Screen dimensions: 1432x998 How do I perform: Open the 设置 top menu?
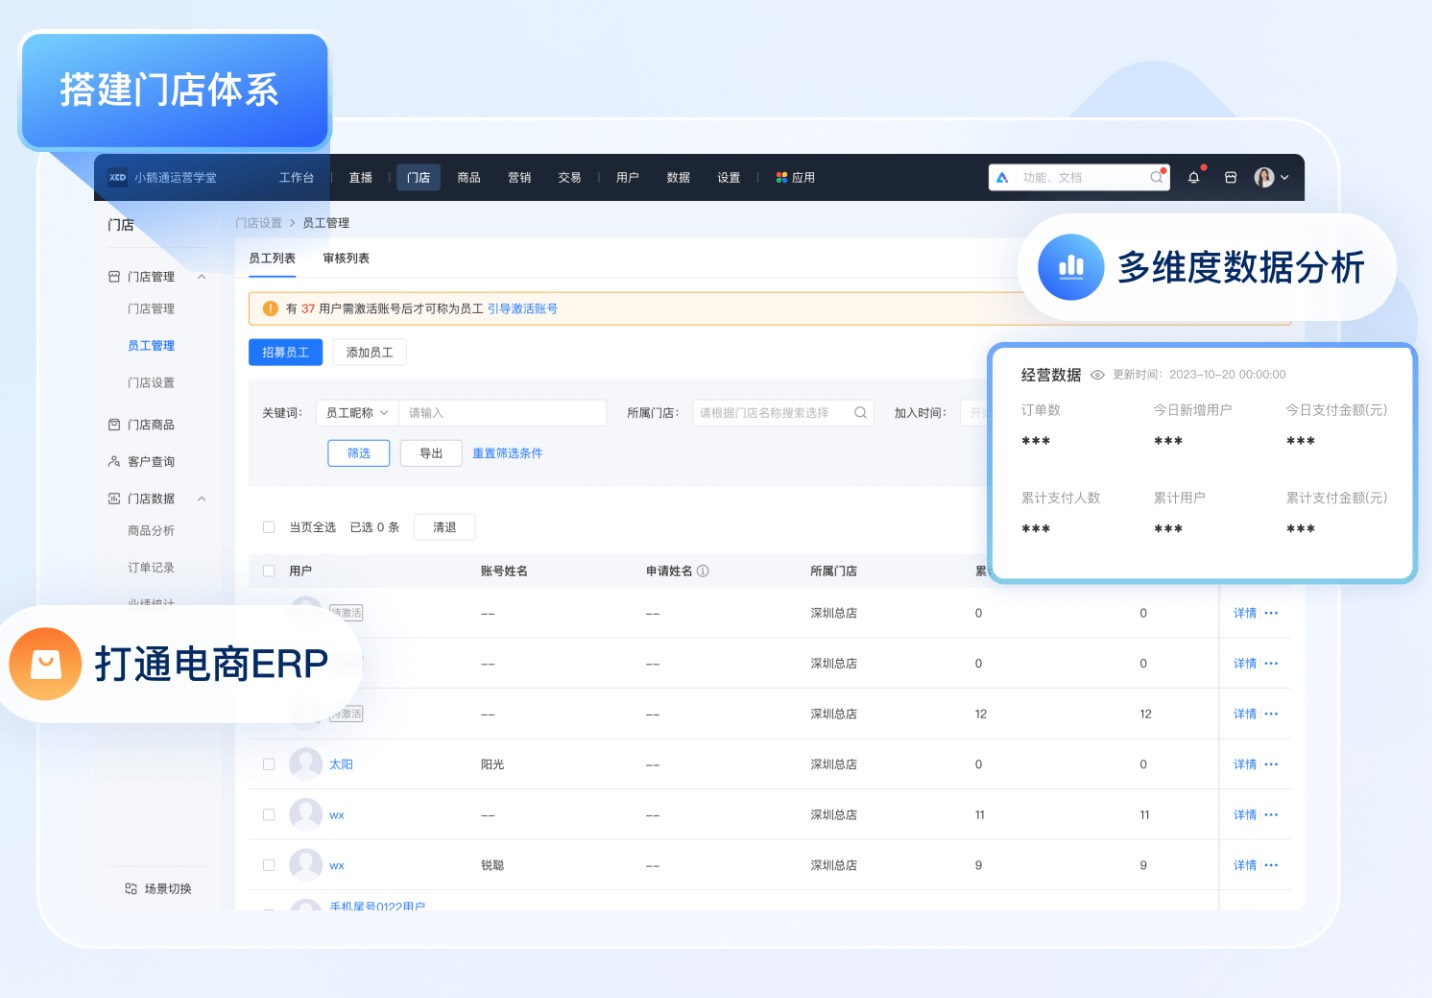point(729,178)
